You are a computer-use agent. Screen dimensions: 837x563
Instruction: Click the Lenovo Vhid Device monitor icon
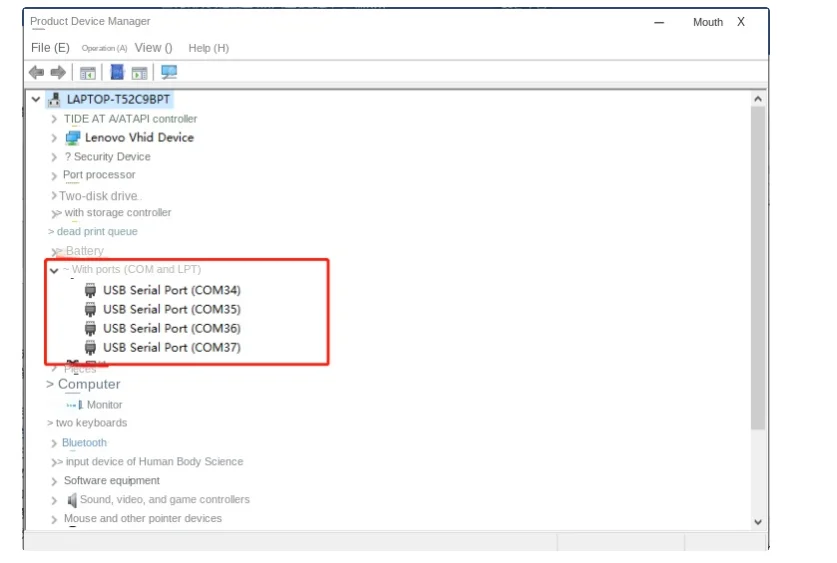pyautogui.click(x=73, y=138)
